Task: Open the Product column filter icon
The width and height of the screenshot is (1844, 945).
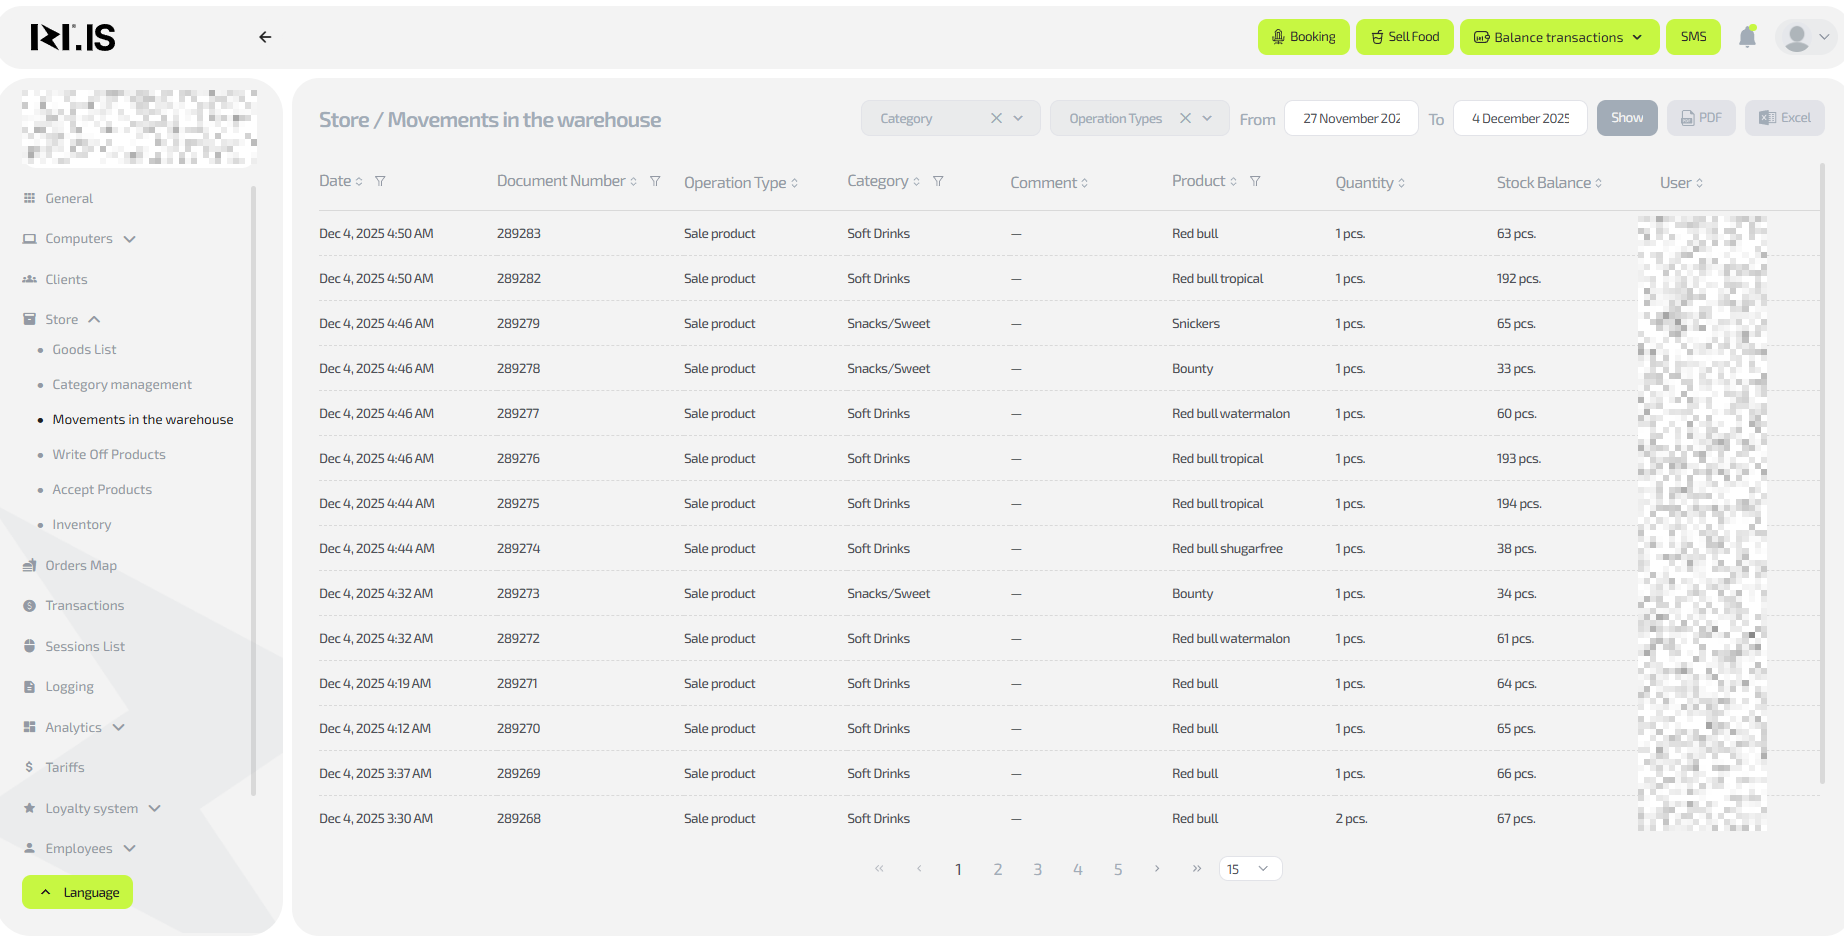Action: (1255, 181)
